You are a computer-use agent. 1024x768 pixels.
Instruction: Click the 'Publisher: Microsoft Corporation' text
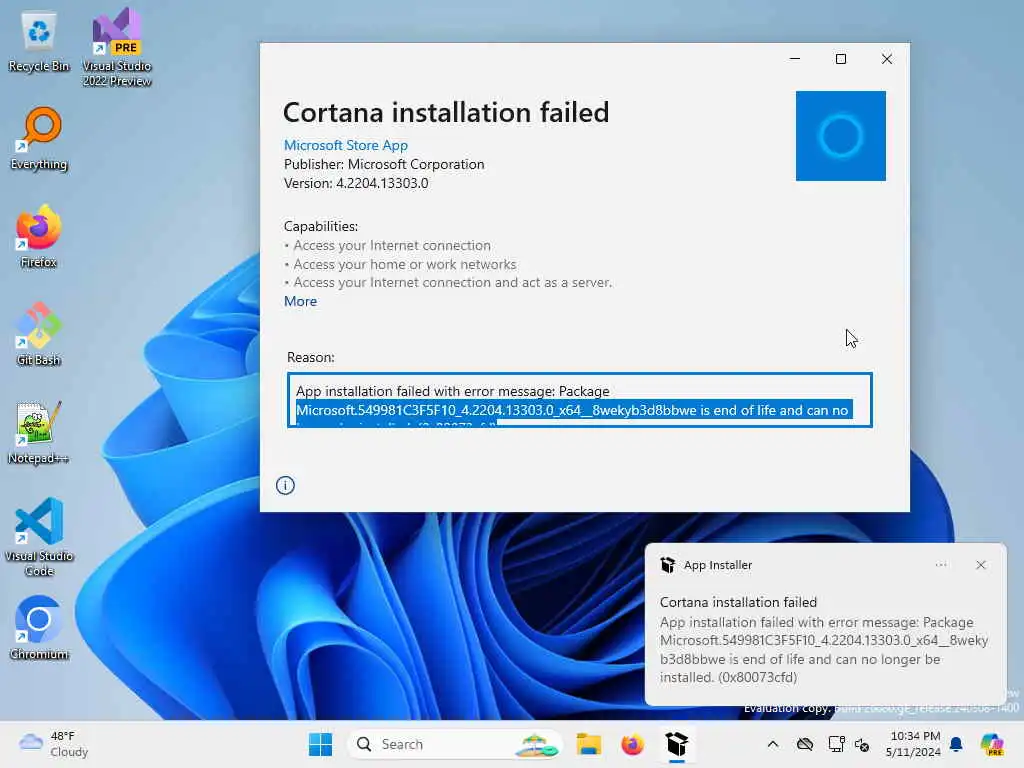coord(384,165)
